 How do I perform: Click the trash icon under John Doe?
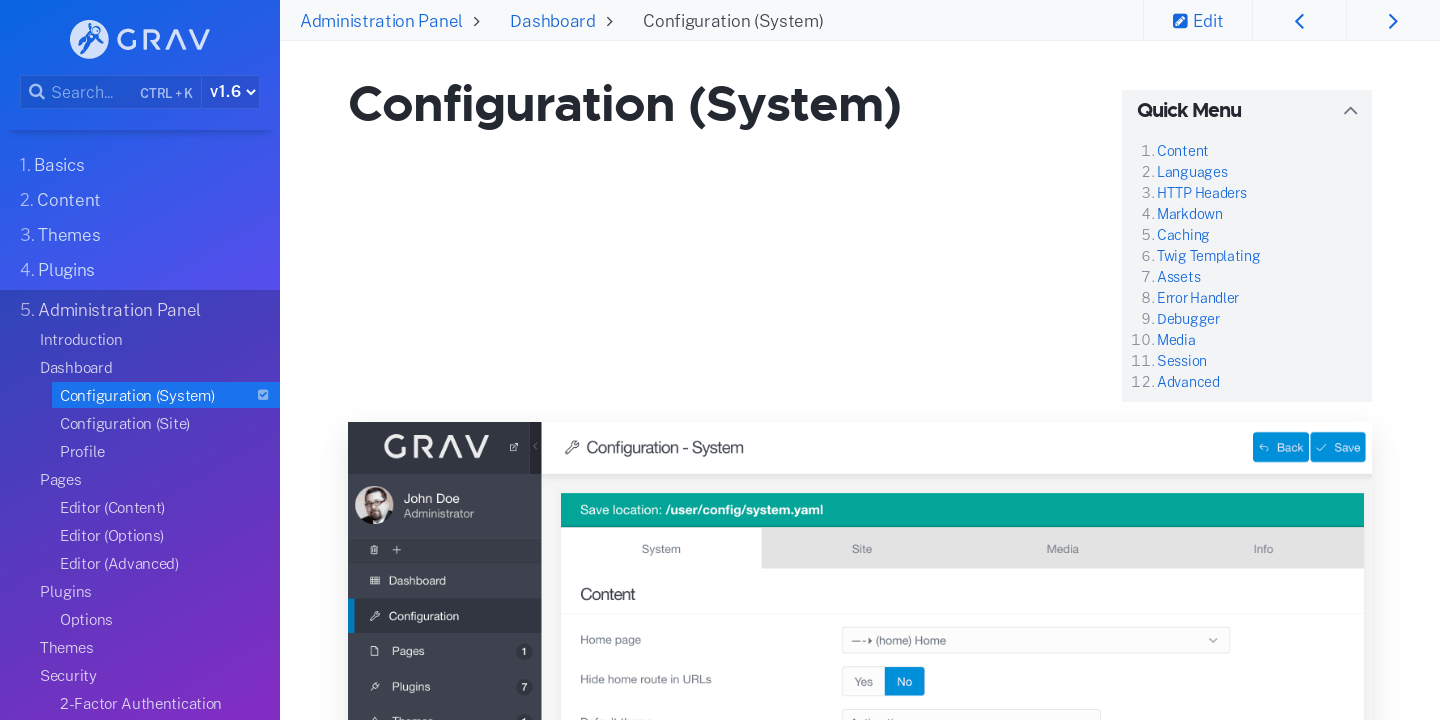click(374, 549)
